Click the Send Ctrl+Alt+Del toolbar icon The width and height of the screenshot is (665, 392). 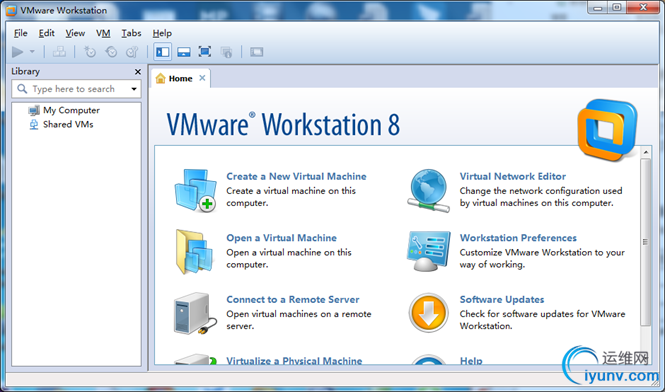(x=59, y=52)
